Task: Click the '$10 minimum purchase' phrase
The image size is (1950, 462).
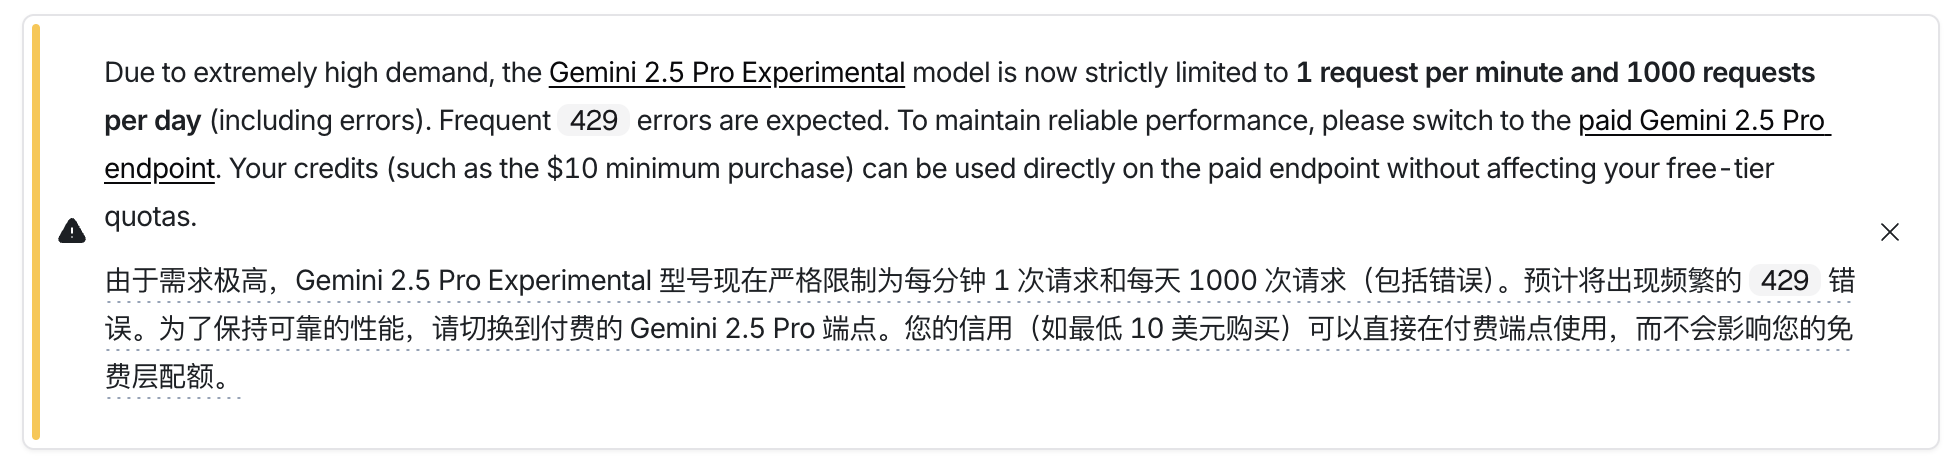Action: [699, 169]
